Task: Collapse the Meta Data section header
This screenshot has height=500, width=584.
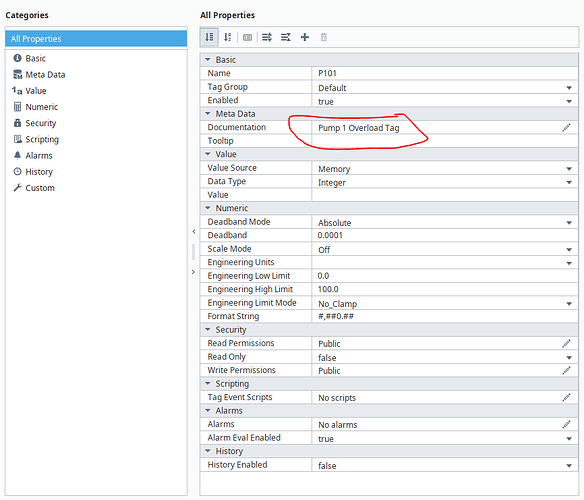Action: 208,114
